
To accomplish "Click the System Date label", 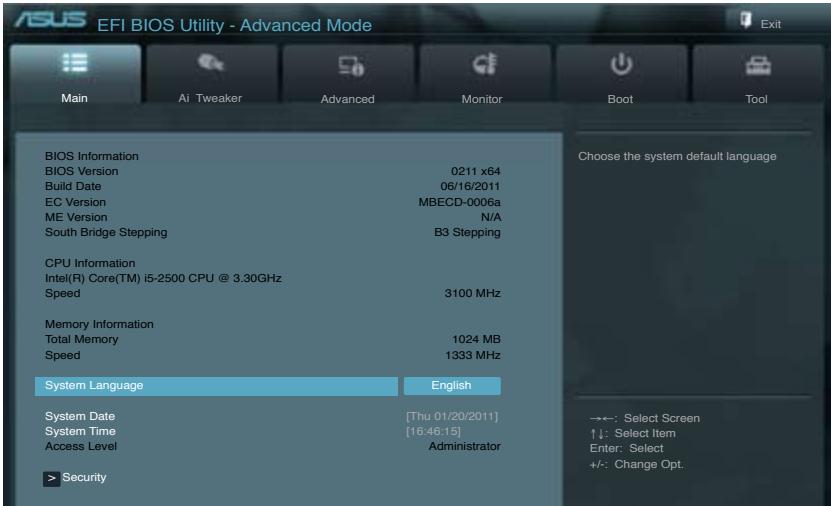I will click(x=80, y=416).
